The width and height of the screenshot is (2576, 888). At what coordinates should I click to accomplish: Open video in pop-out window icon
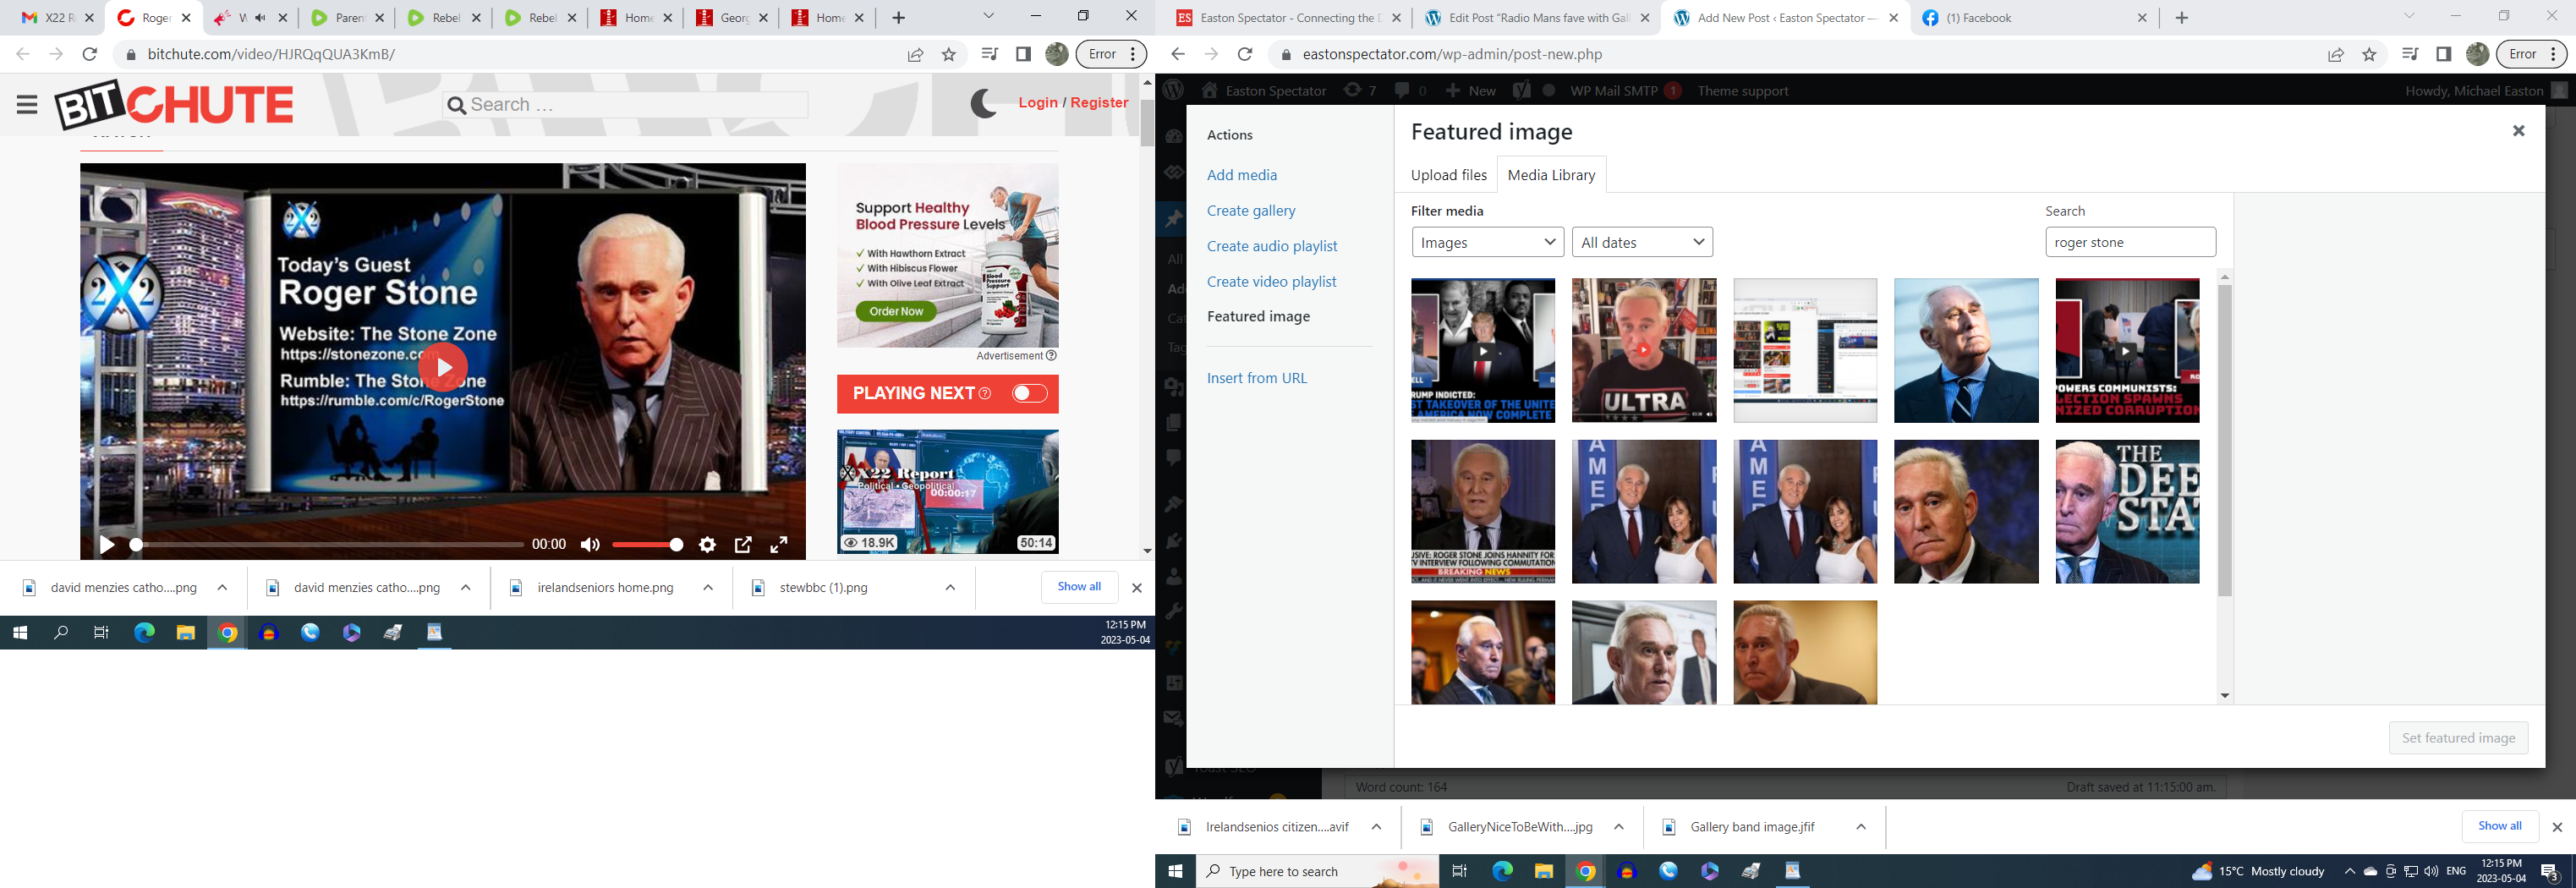pos(743,544)
